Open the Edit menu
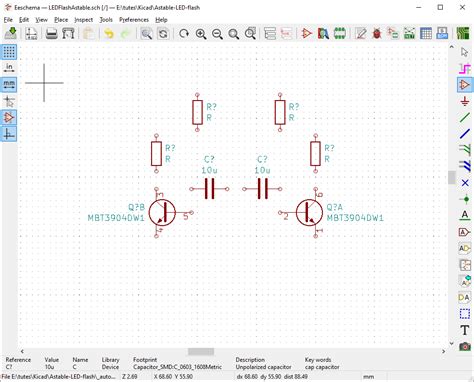474x382 pixels. [x=24, y=20]
